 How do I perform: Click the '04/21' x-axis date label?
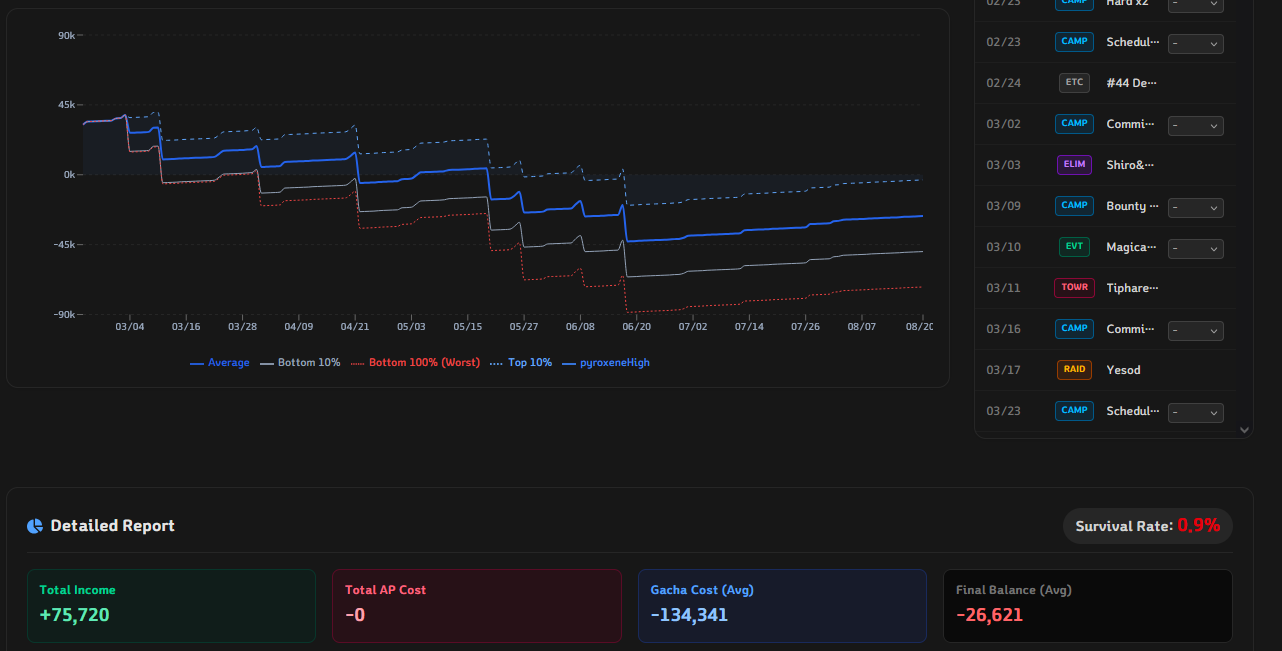click(355, 327)
